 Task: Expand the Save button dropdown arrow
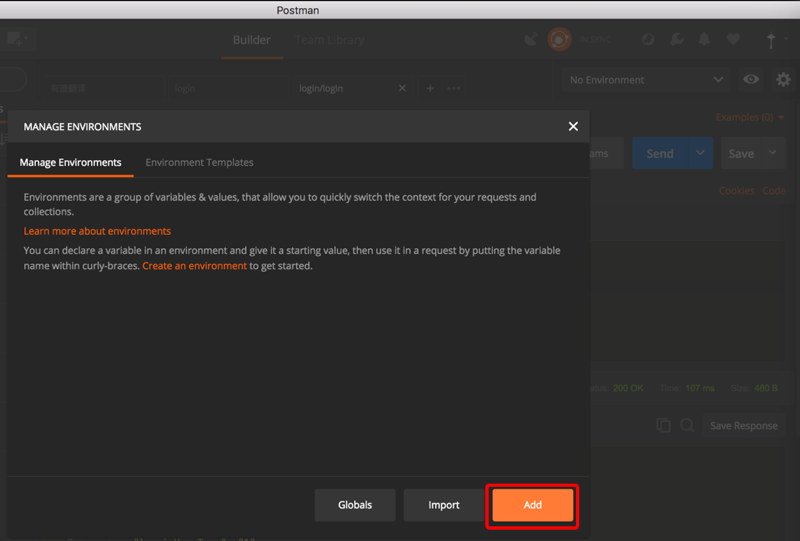772,153
